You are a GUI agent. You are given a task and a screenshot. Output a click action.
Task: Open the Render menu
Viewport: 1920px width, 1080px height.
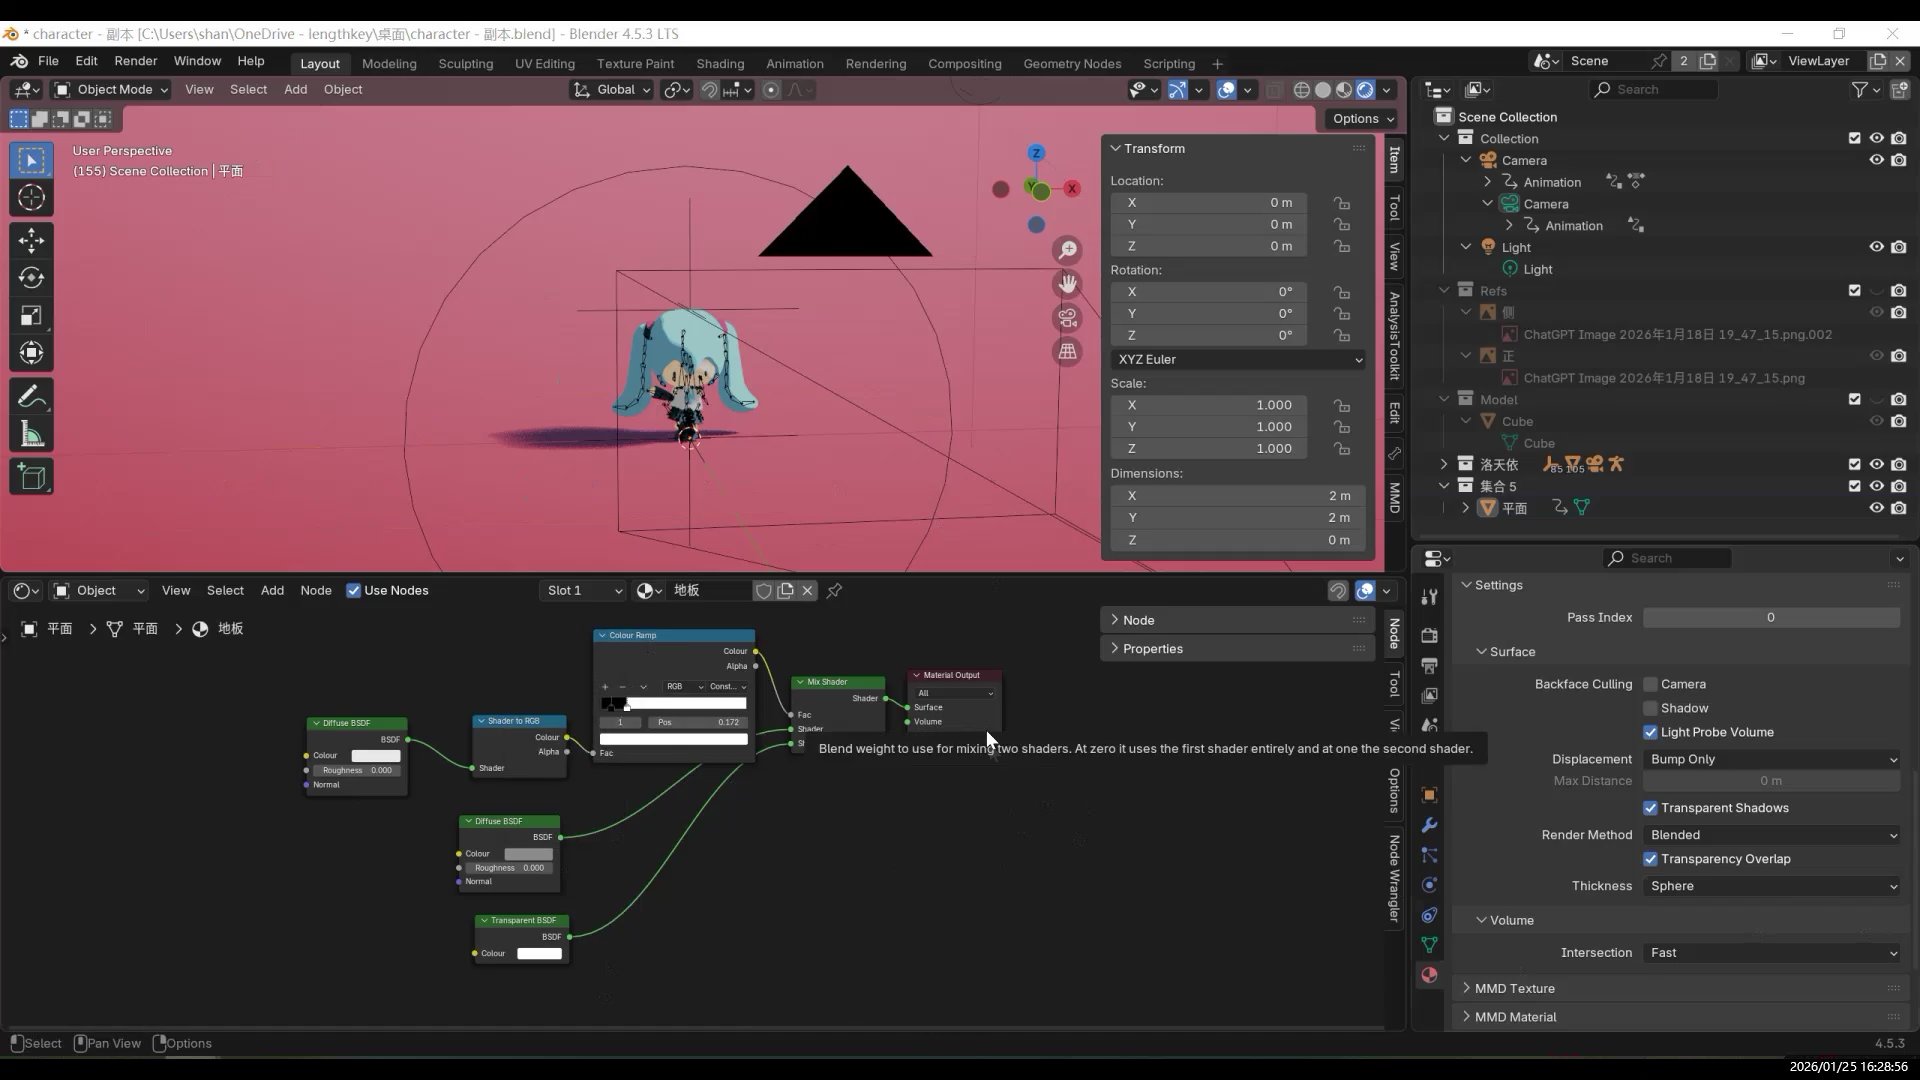tap(135, 61)
